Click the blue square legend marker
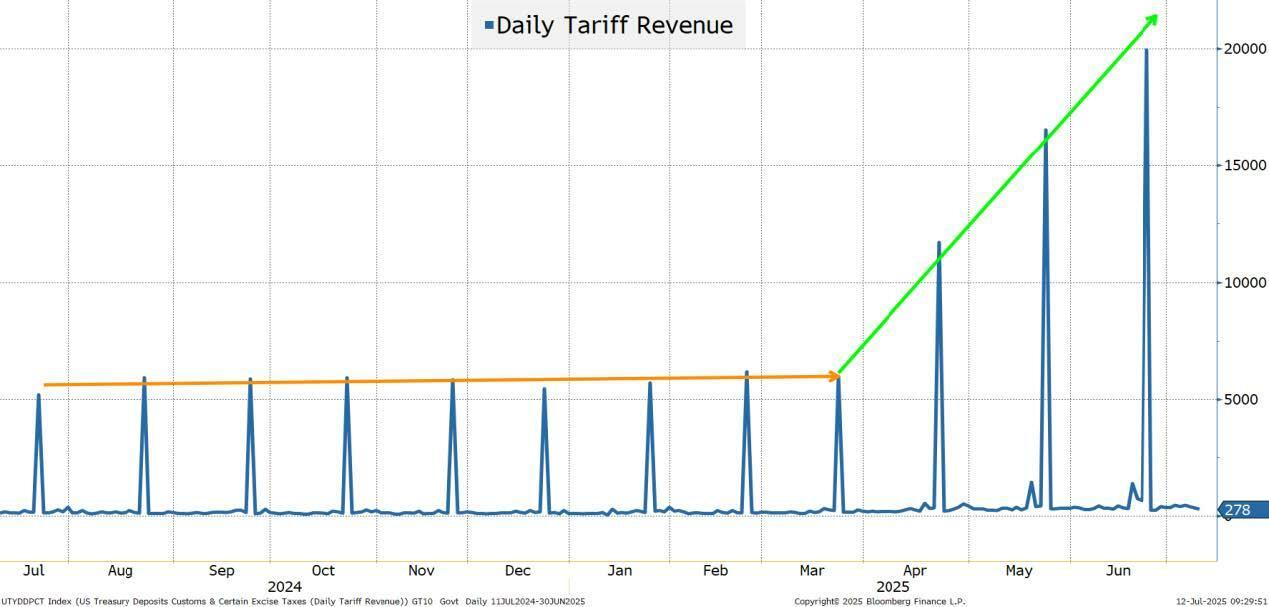The height and width of the screenshot is (607, 1269). [489, 25]
